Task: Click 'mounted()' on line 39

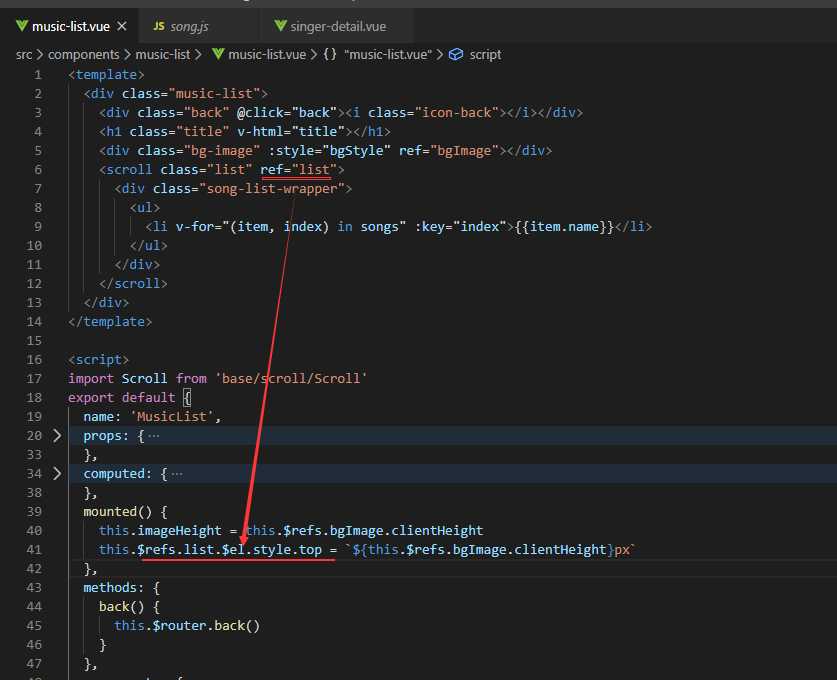Action: pyautogui.click(x=118, y=511)
